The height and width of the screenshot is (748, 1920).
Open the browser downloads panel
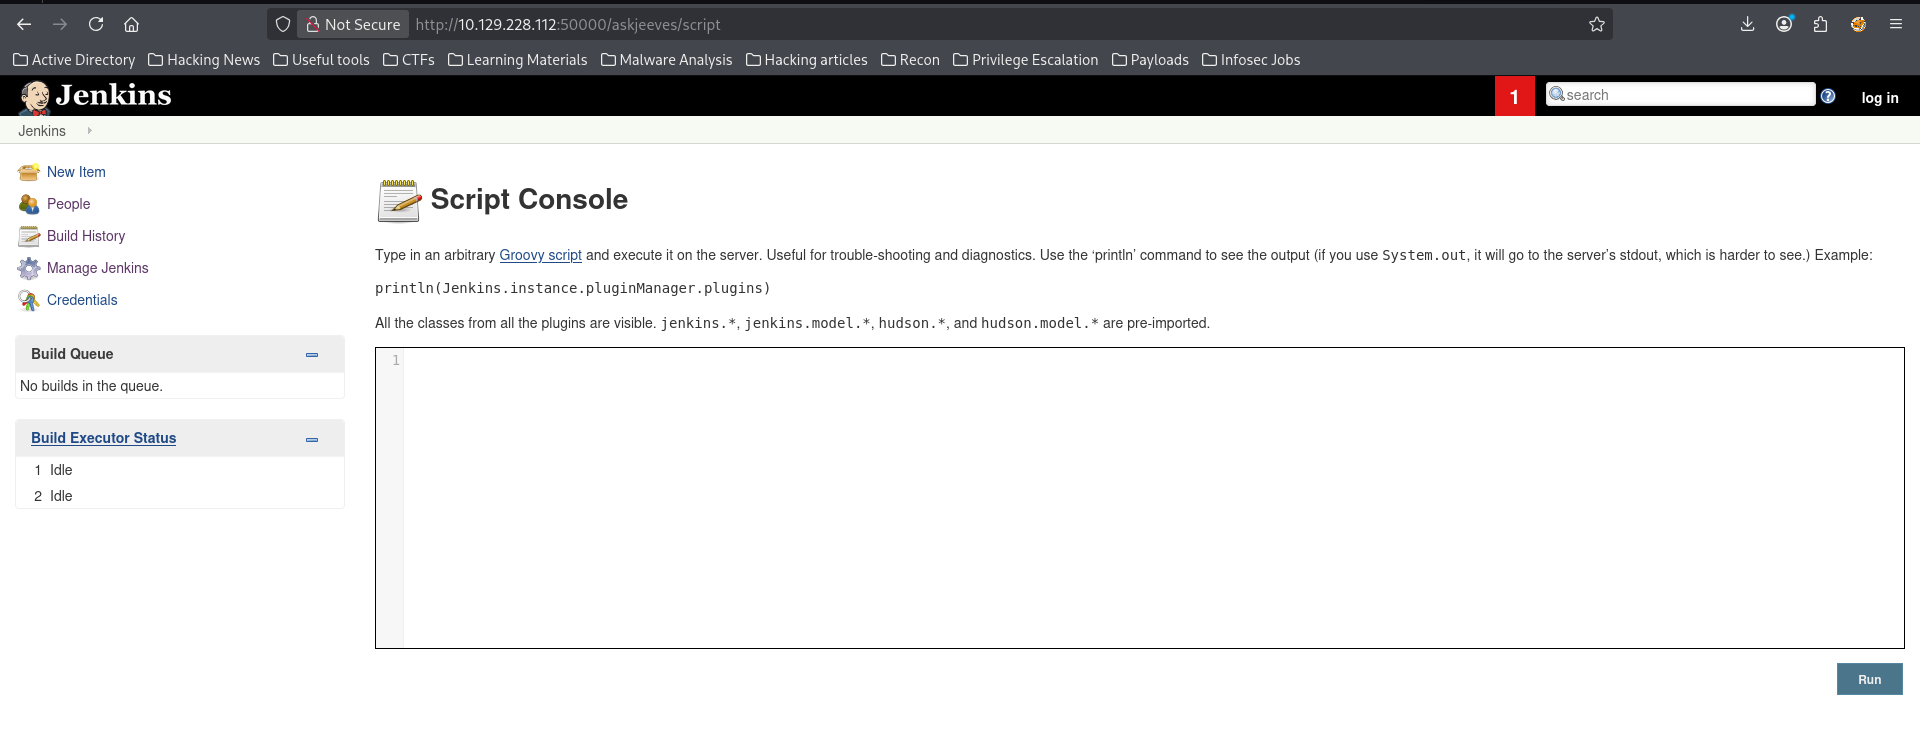point(1747,24)
